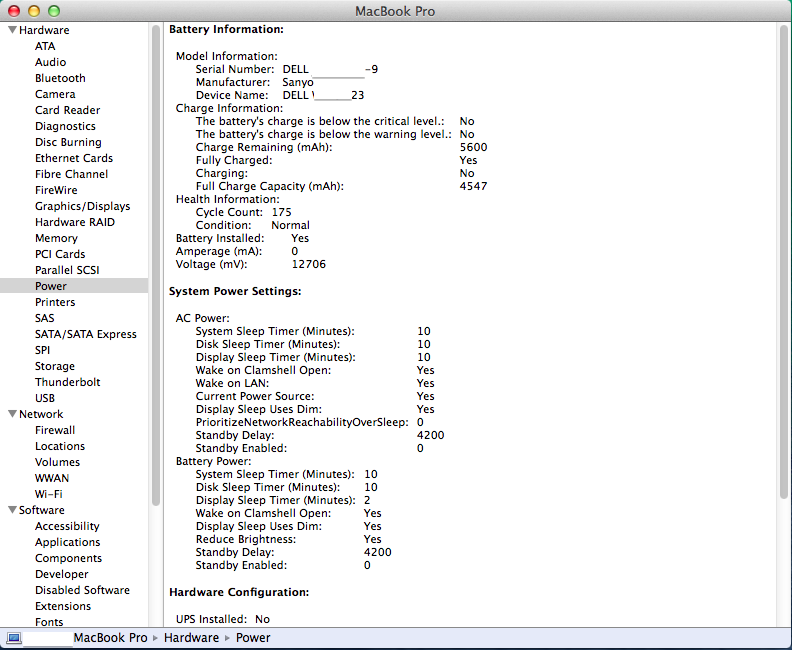Click Power in the bottom path bar
Screen dimensions: 792x650
point(253,638)
